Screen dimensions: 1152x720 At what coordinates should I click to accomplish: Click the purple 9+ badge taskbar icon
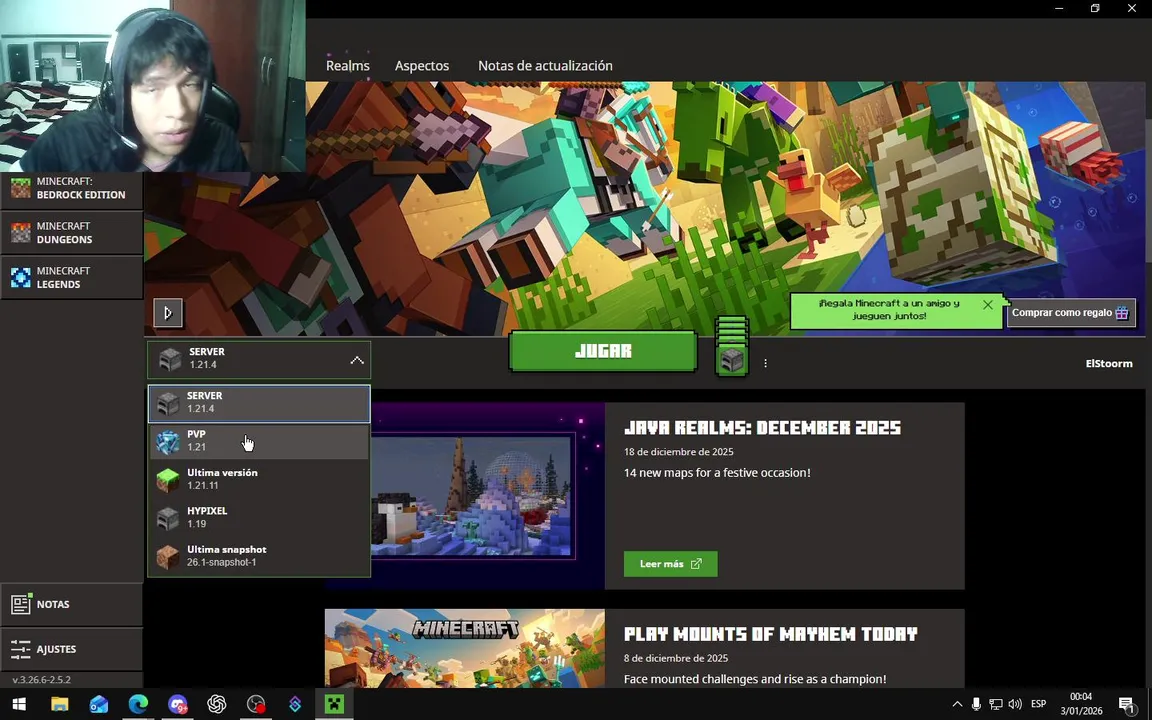pyautogui.click(x=177, y=705)
